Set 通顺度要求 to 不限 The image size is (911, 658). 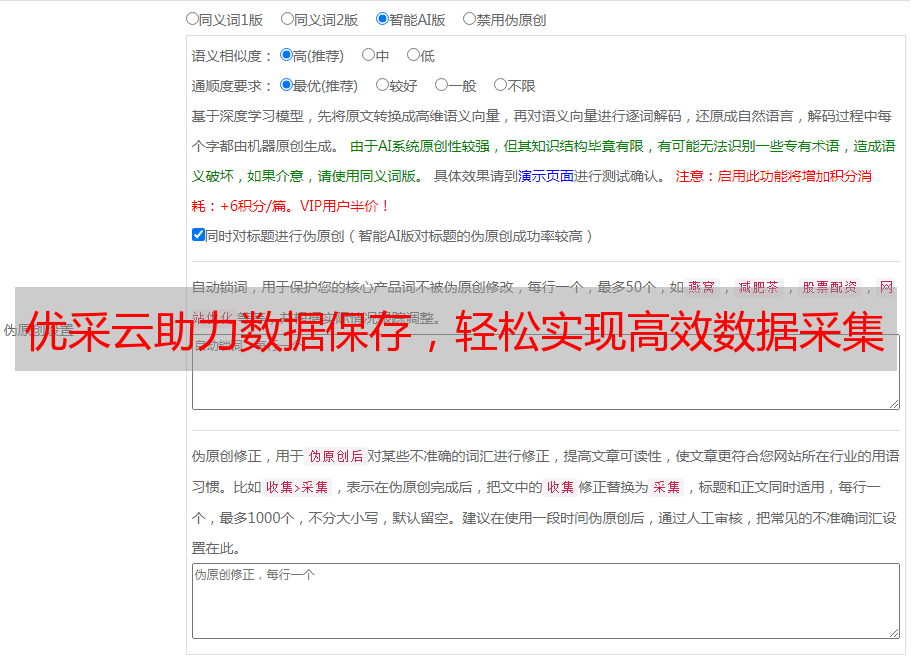pyautogui.click(x=500, y=85)
